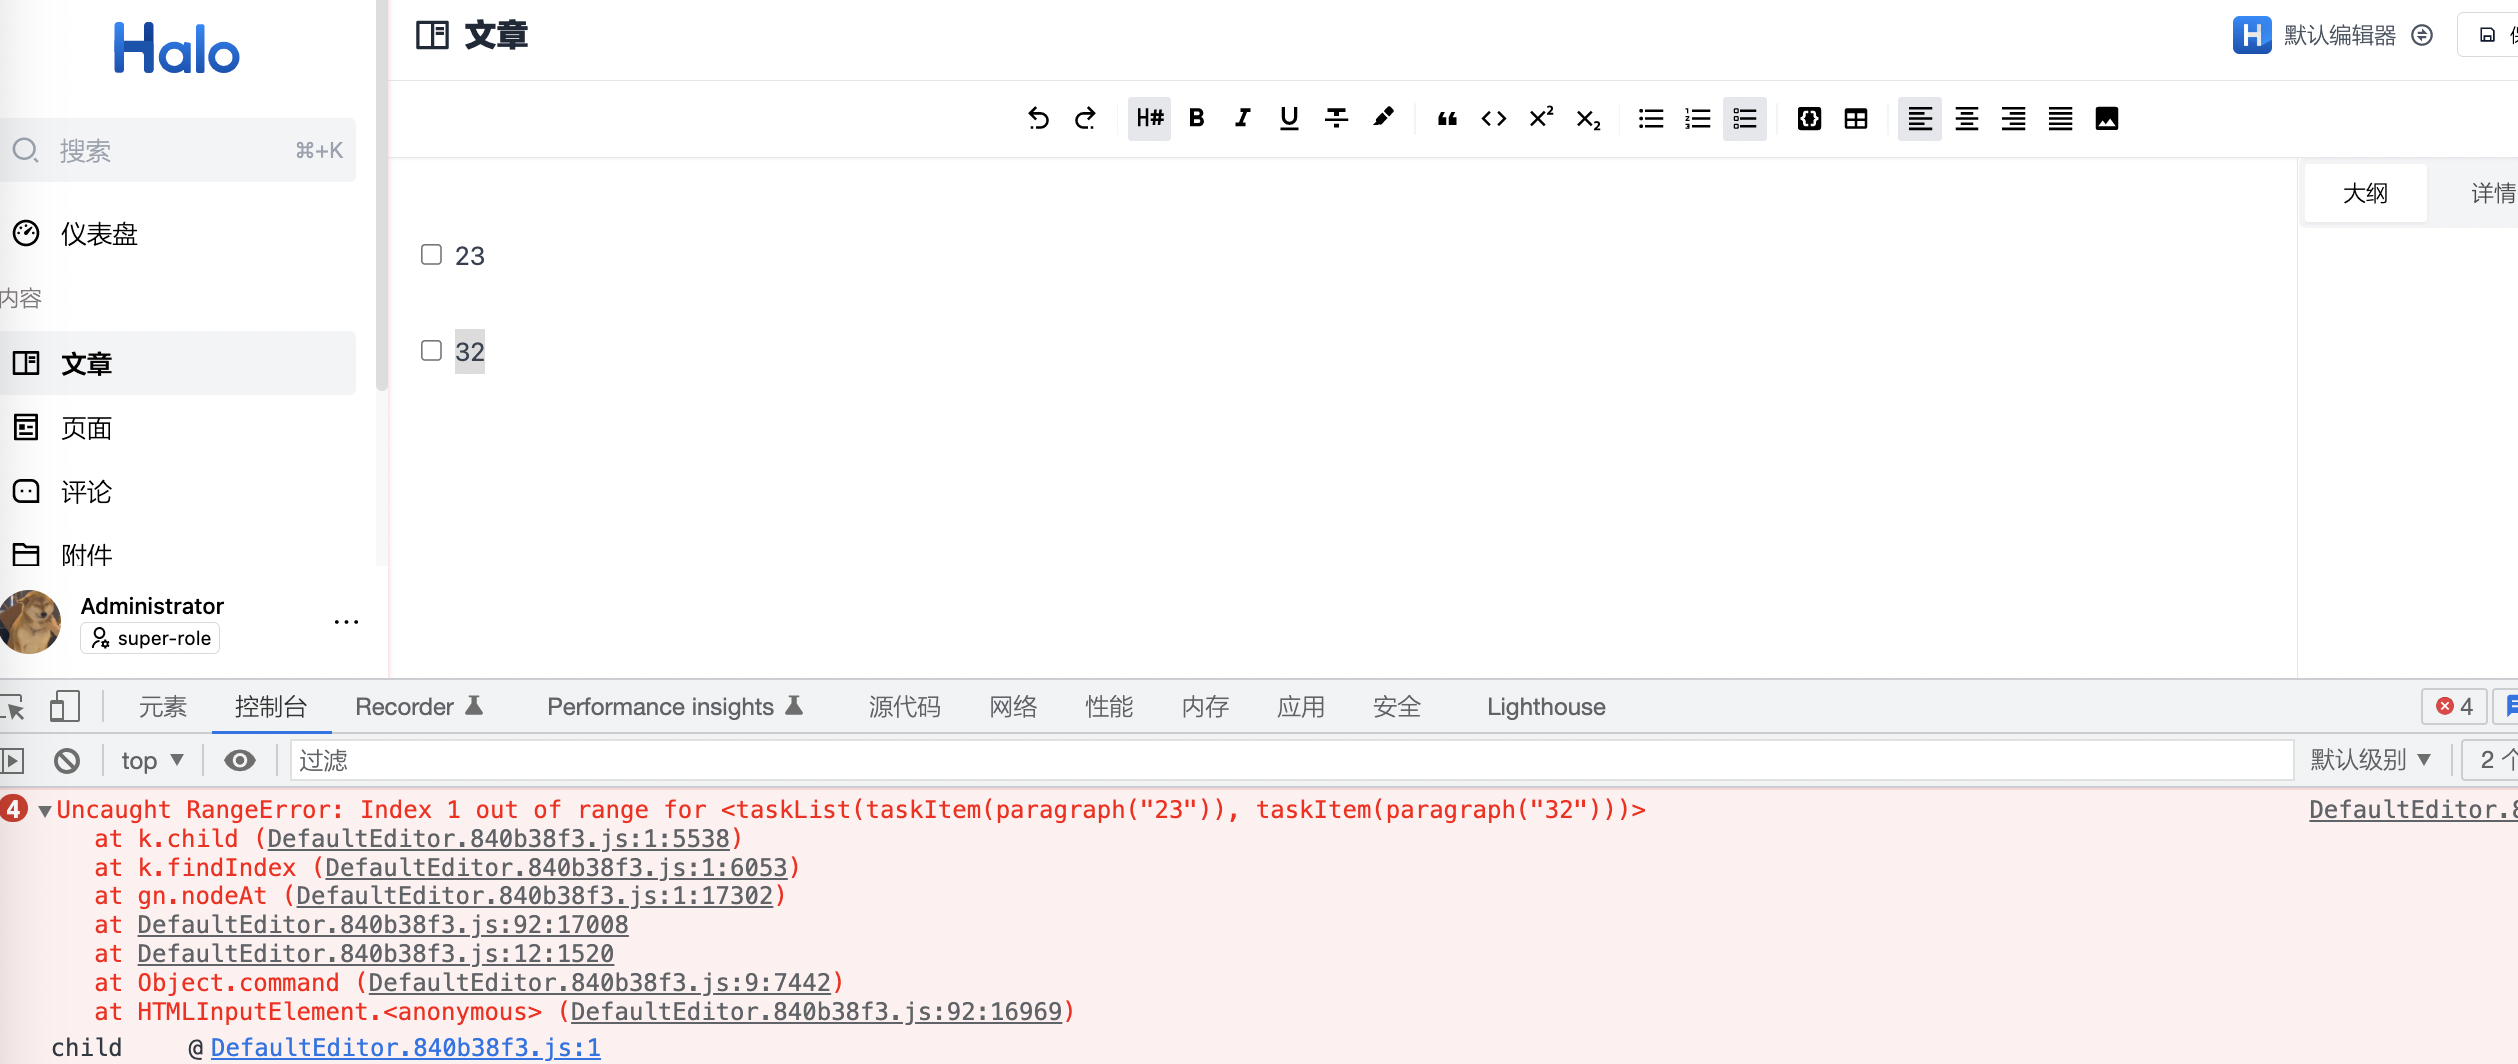Viewport: 2518px width, 1064px height.
Task: Toggle the task list button
Action: pos(1745,119)
